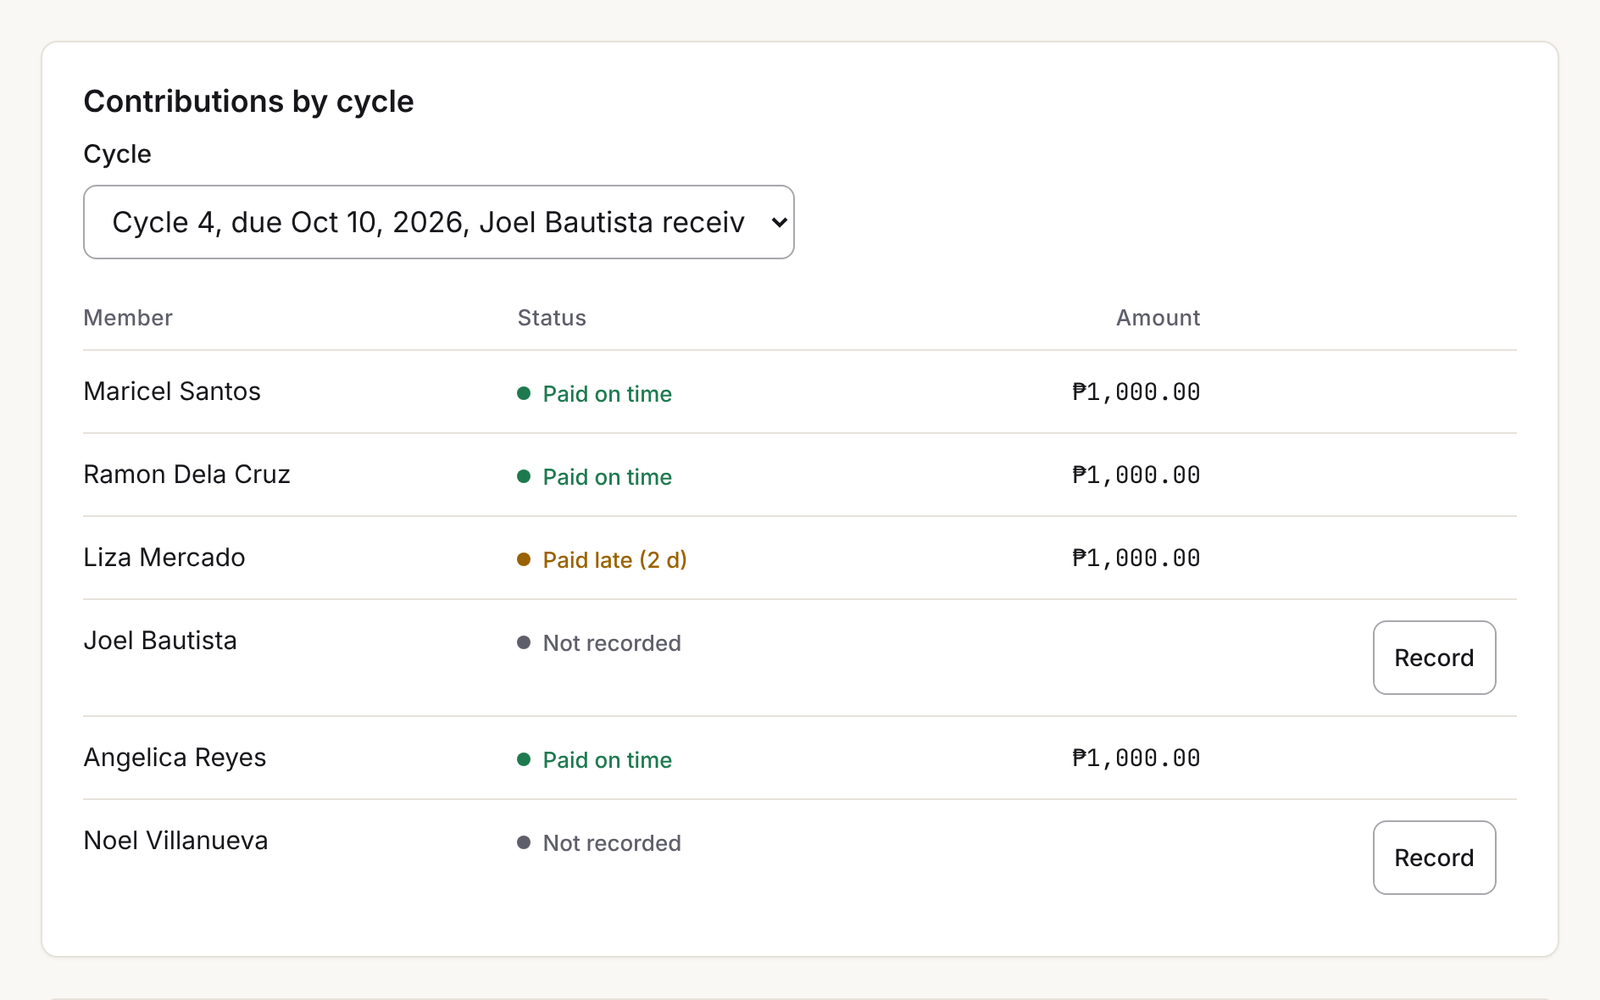Image resolution: width=1600 pixels, height=1000 pixels.
Task: Click Maricel Santos's ₱1,000.00 amount
Action: coord(1136,392)
